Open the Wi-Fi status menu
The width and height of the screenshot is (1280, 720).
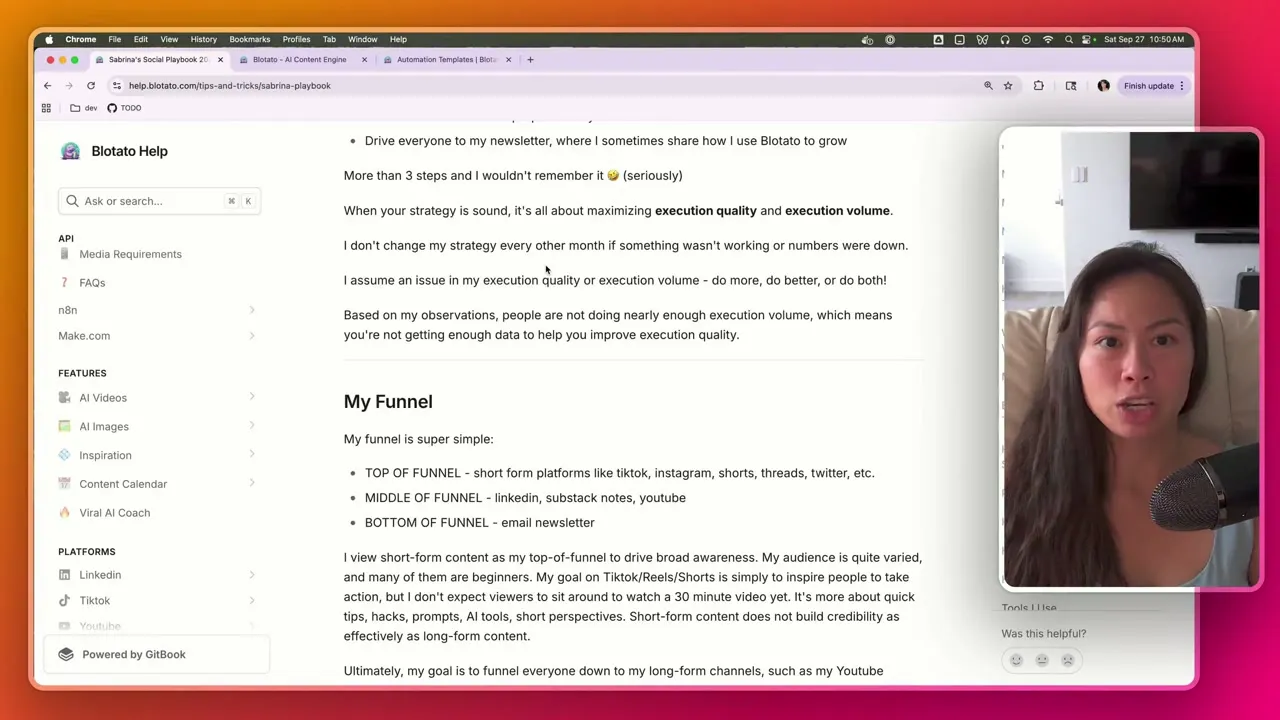coord(1047,40)
